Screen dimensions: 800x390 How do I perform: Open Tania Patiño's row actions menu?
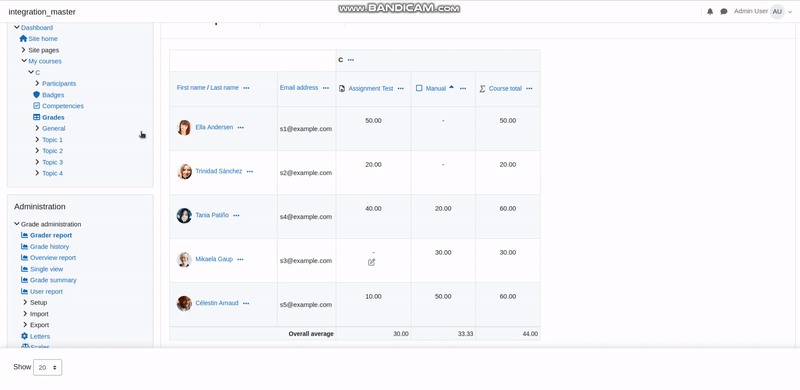pyautogui.click(x=236, y=215)
